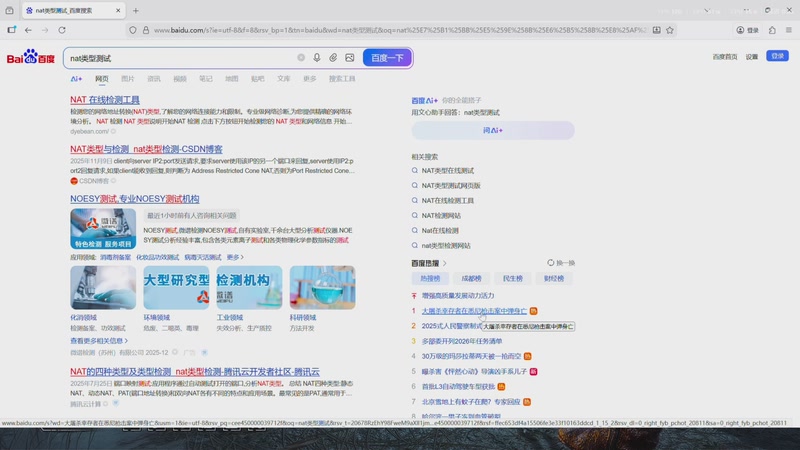Open 搜索工具 filter options

(x=342, y=79)
